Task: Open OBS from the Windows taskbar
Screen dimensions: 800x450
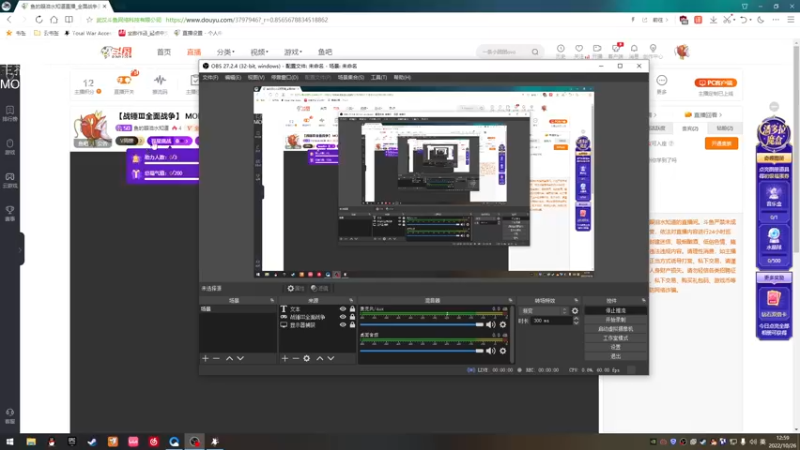Action: pos(194,441)
